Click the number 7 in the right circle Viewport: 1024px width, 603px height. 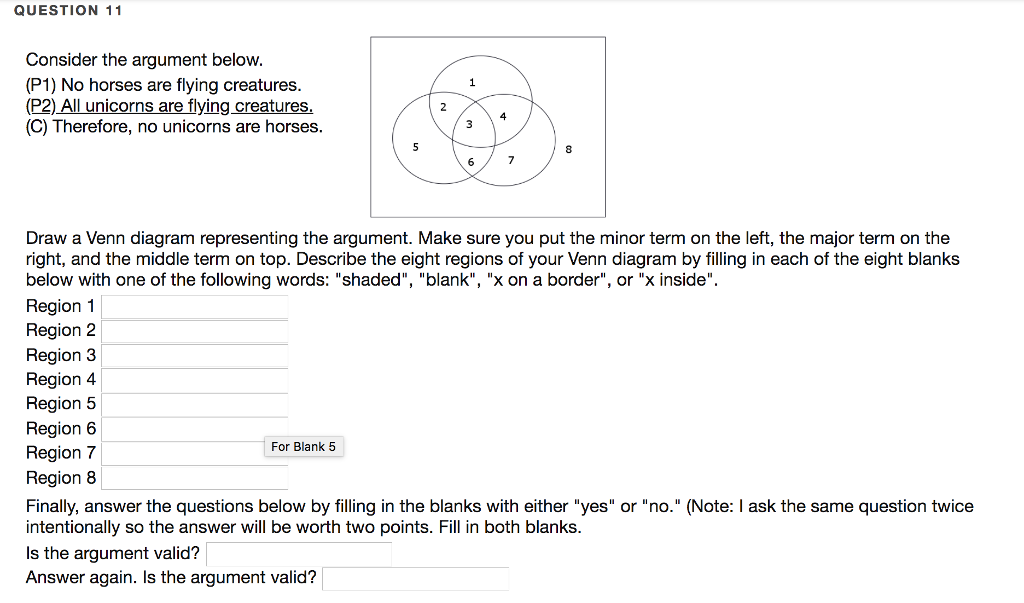[511, 157]
